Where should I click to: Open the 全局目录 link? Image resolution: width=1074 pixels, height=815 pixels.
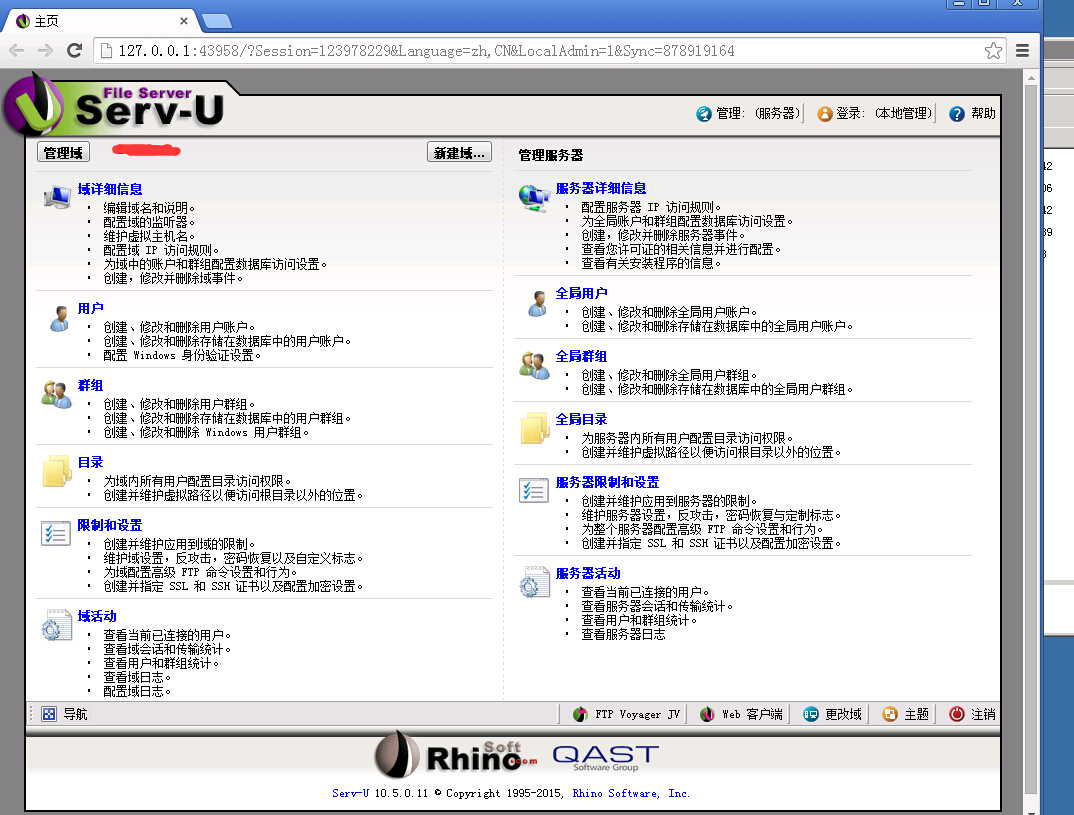click(x=582, y=419)
